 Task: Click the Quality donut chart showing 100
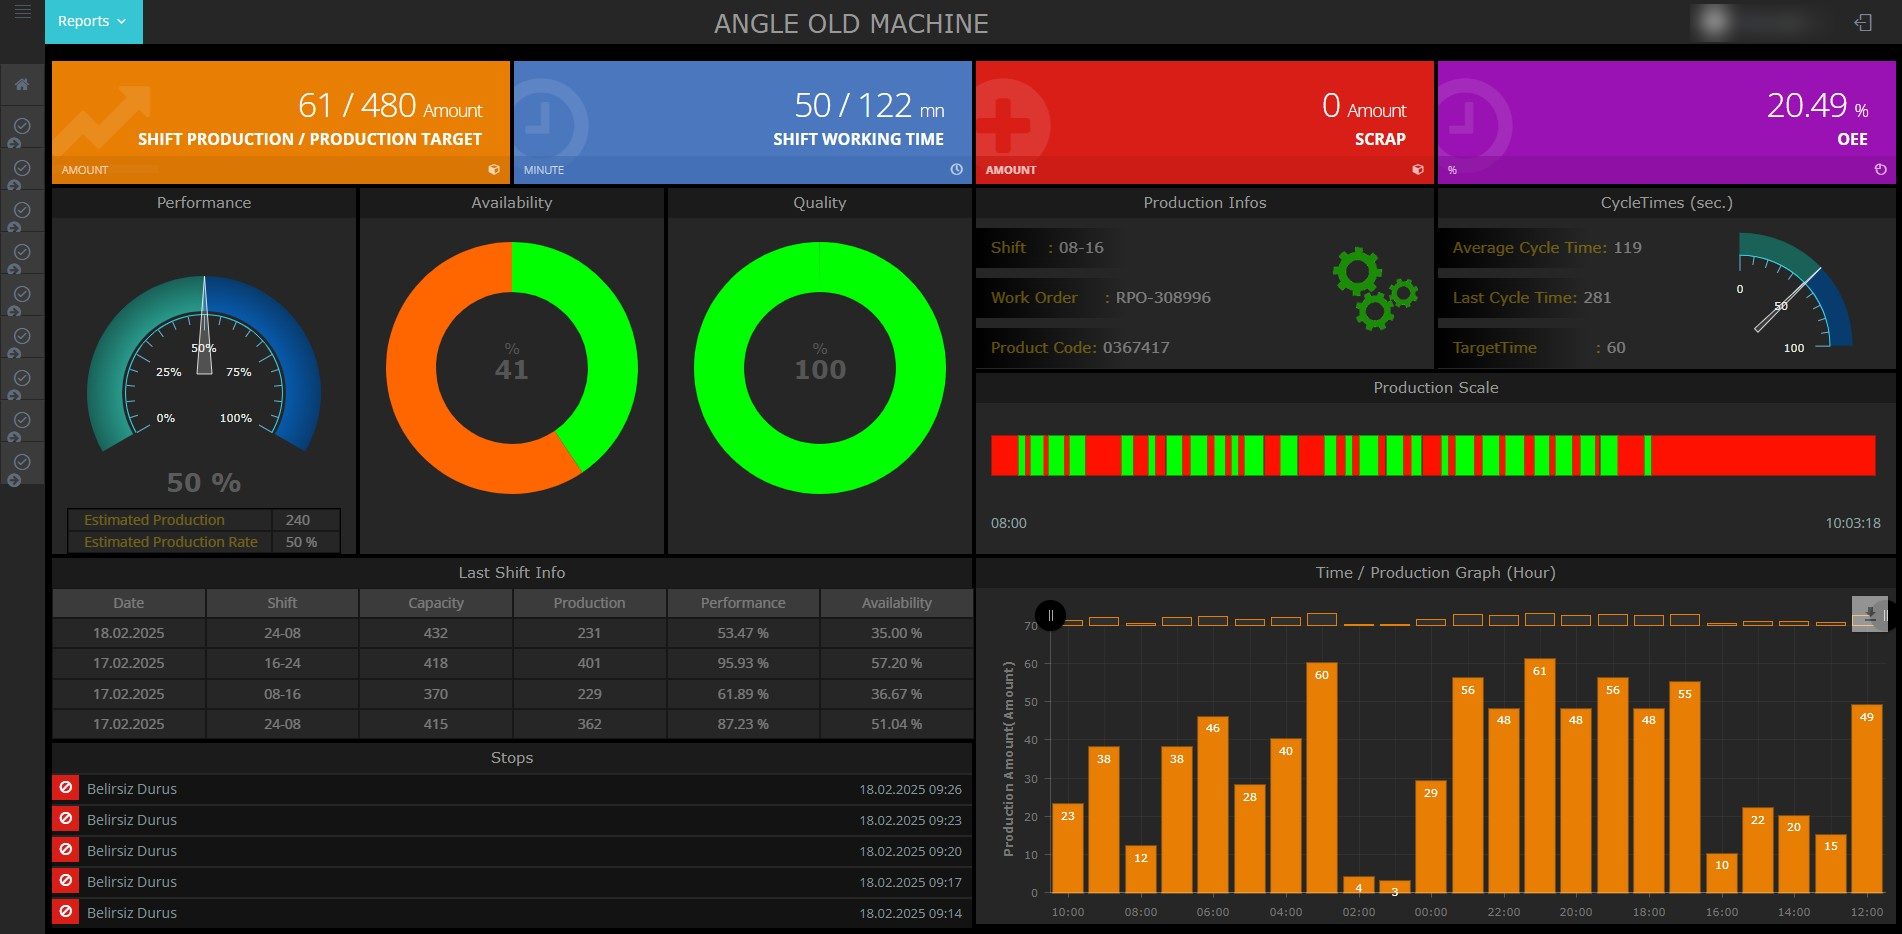[x=820, y=368]
